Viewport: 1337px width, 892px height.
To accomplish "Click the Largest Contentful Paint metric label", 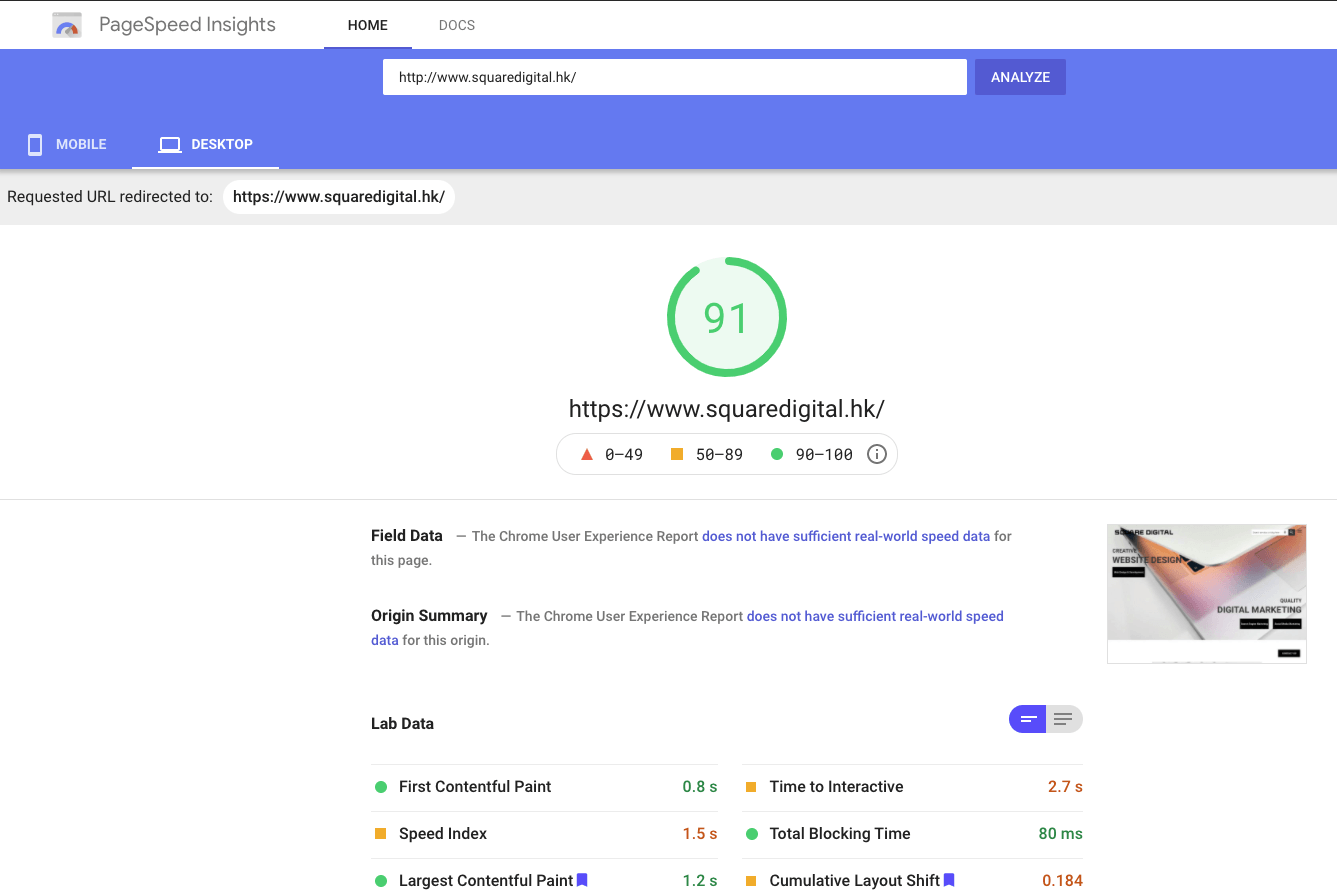I will [486, 881].
